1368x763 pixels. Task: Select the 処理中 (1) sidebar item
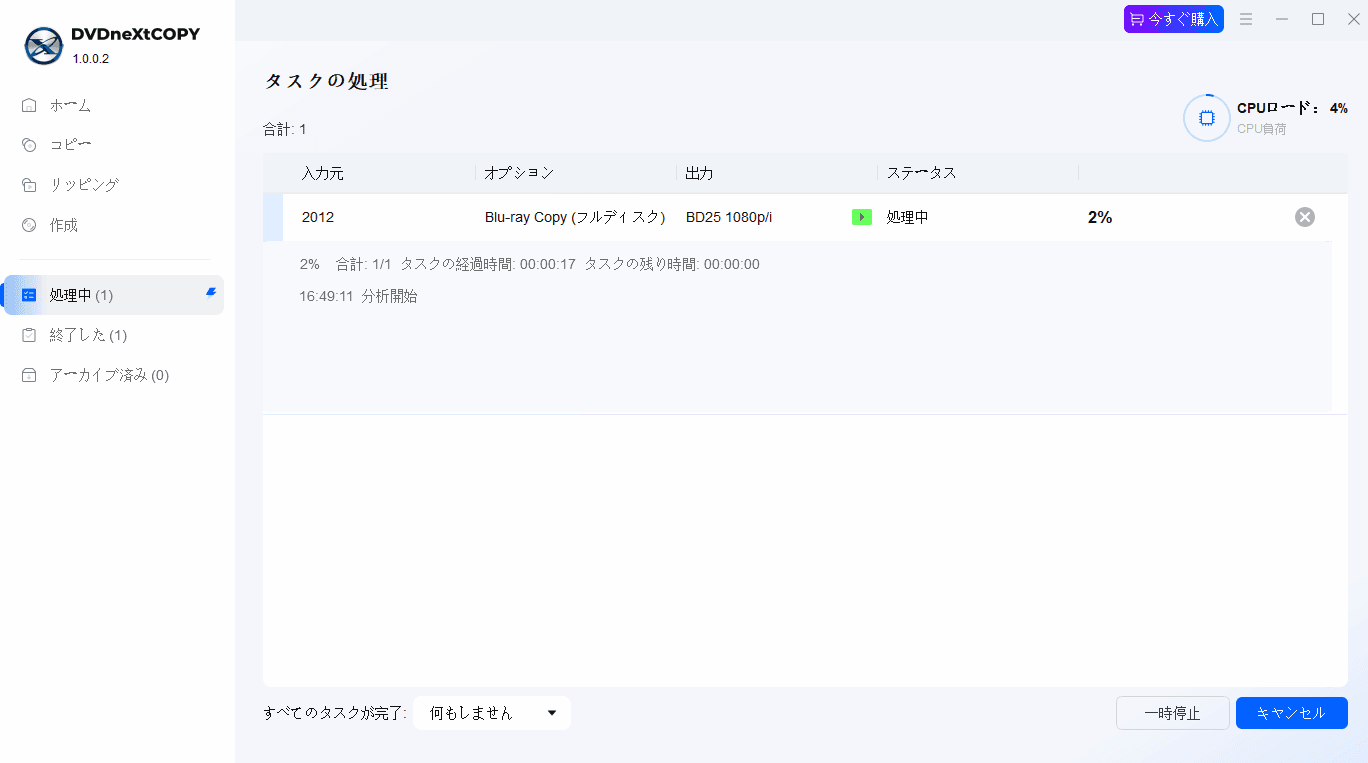tap(113, 295)
